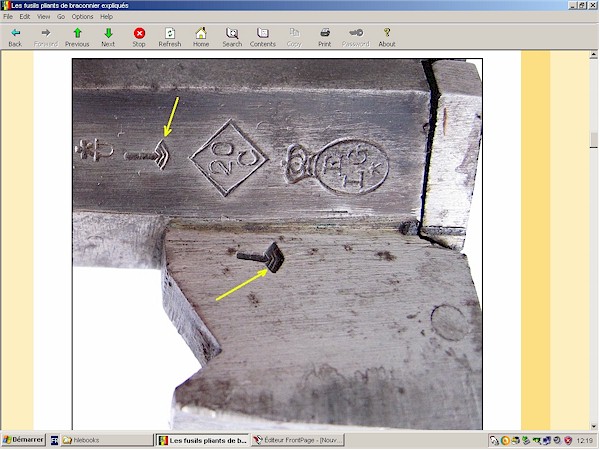Click the Password key icon
The width and height of the screenshot is (600, 450).
click(x=356, y=33)
